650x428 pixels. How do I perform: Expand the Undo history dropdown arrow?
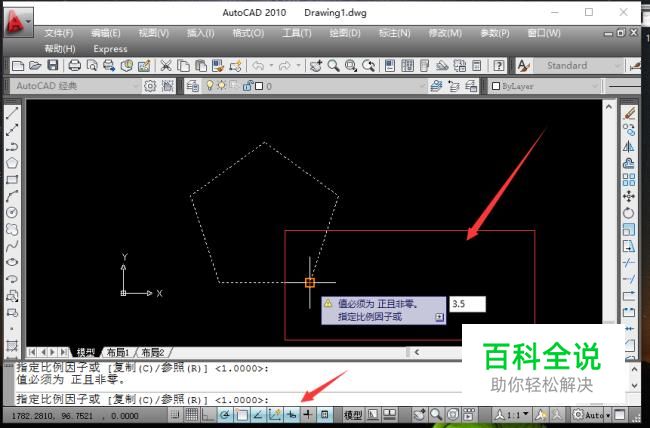pyautogui.click(x=271, y=66)
